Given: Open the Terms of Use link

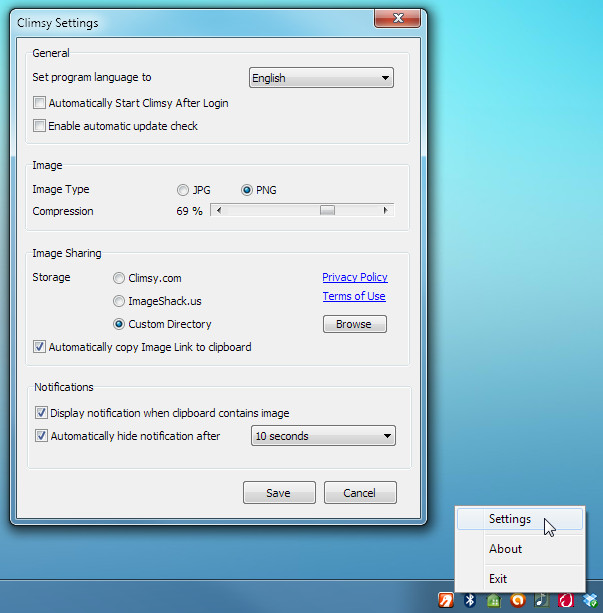Looking at the screenshot, I should coord(354,296).
